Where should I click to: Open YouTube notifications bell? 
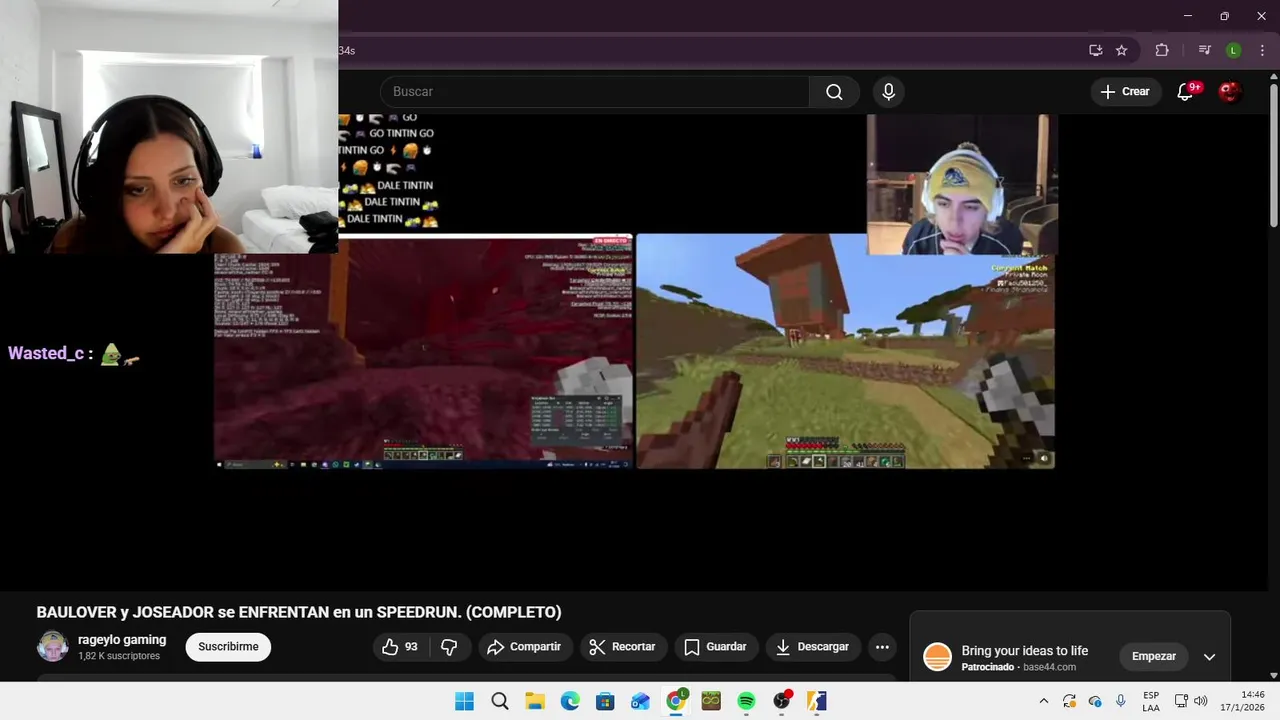pyautogui.click(x=1186, y=91)
